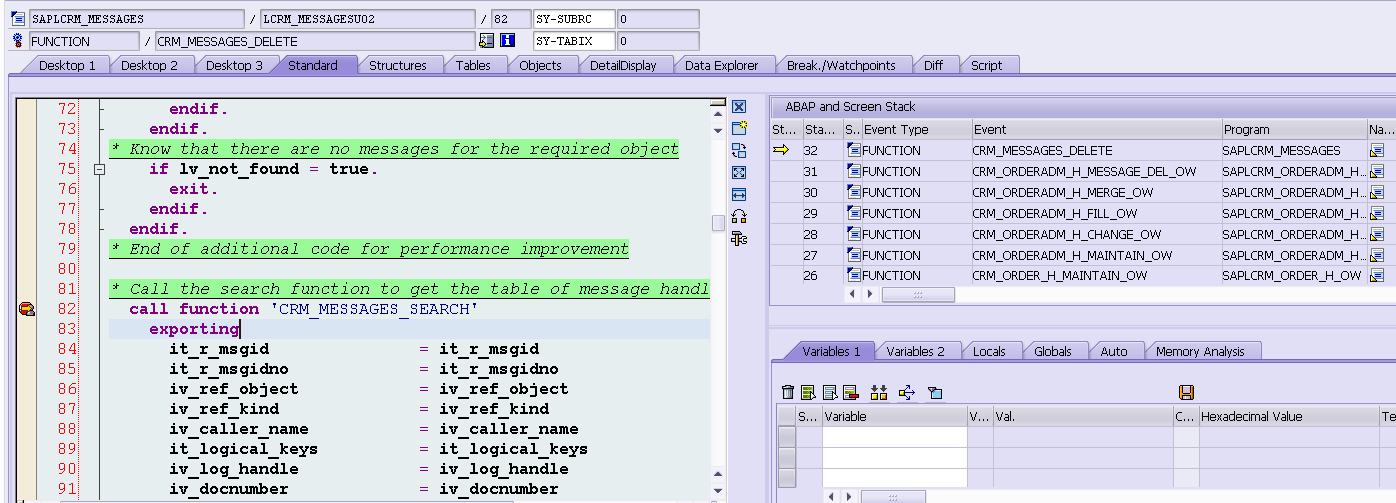Click the Program column header in the stack
The width and height of the screenshot is (1396, 503).
[1293, 129]
